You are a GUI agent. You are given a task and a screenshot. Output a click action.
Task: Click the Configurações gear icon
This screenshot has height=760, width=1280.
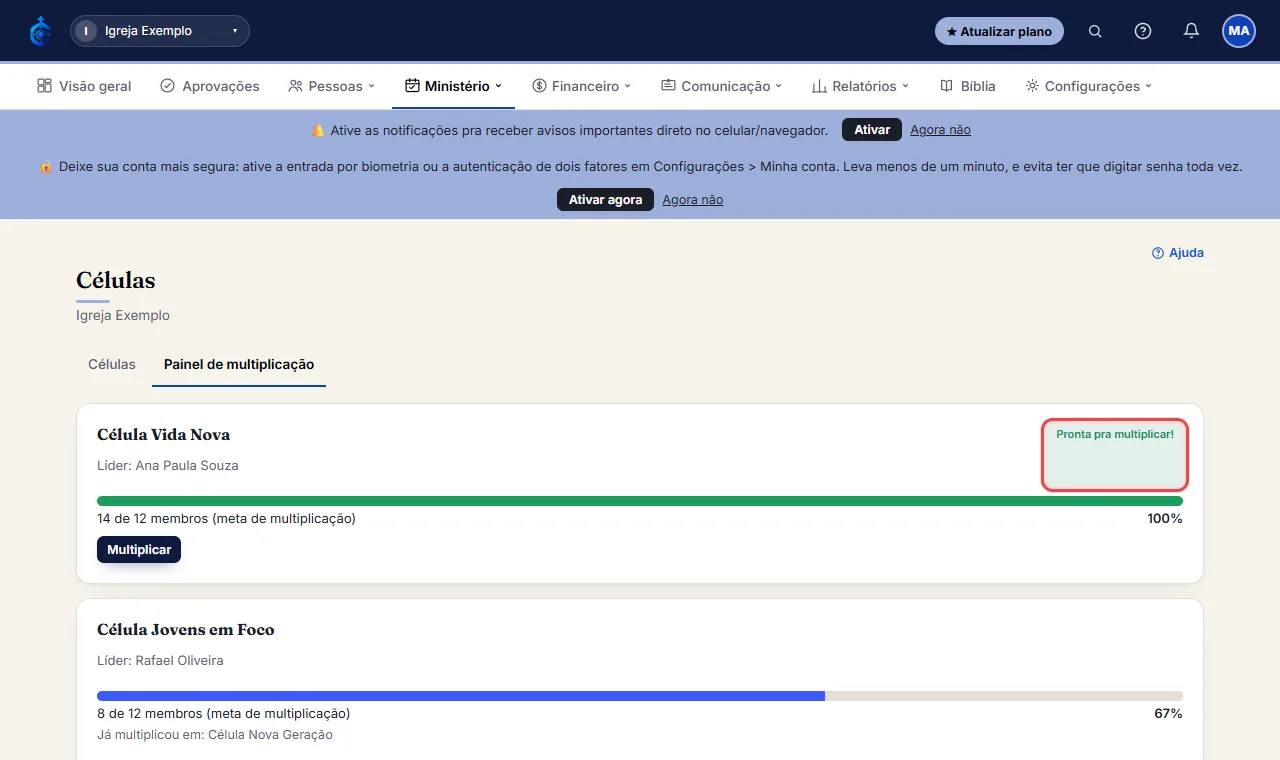pos(1032,86)
